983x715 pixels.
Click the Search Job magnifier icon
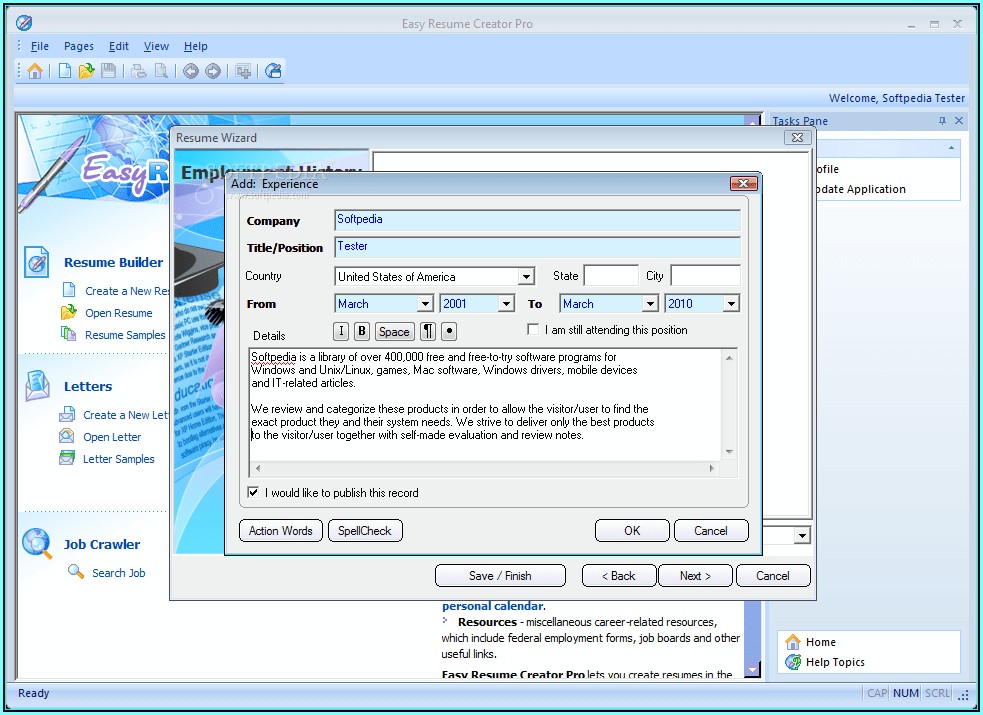pyautogui.click(x=76, y=572)
